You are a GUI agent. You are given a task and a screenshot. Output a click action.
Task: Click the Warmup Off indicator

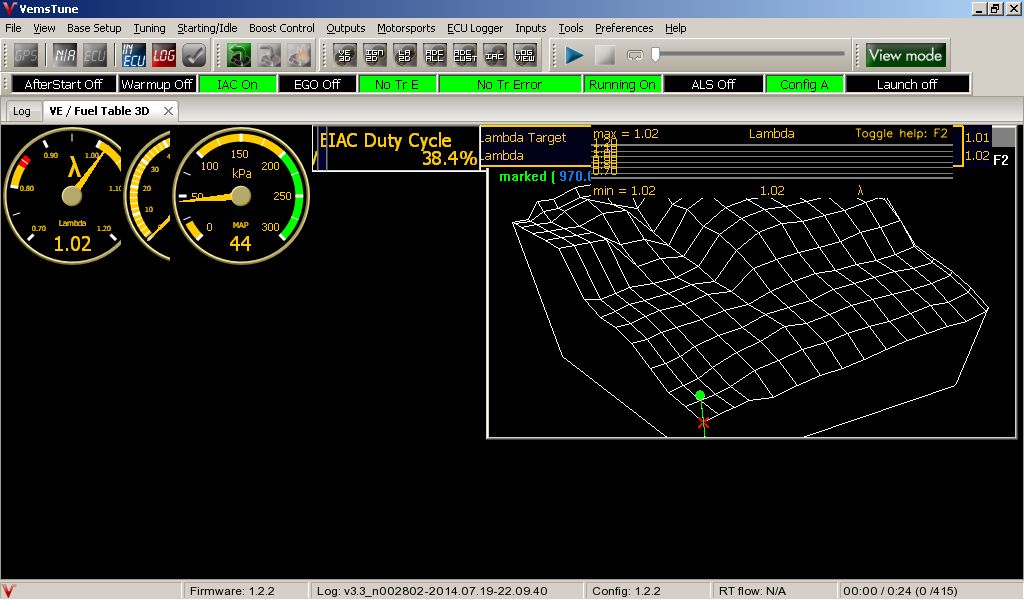[157, 84]
